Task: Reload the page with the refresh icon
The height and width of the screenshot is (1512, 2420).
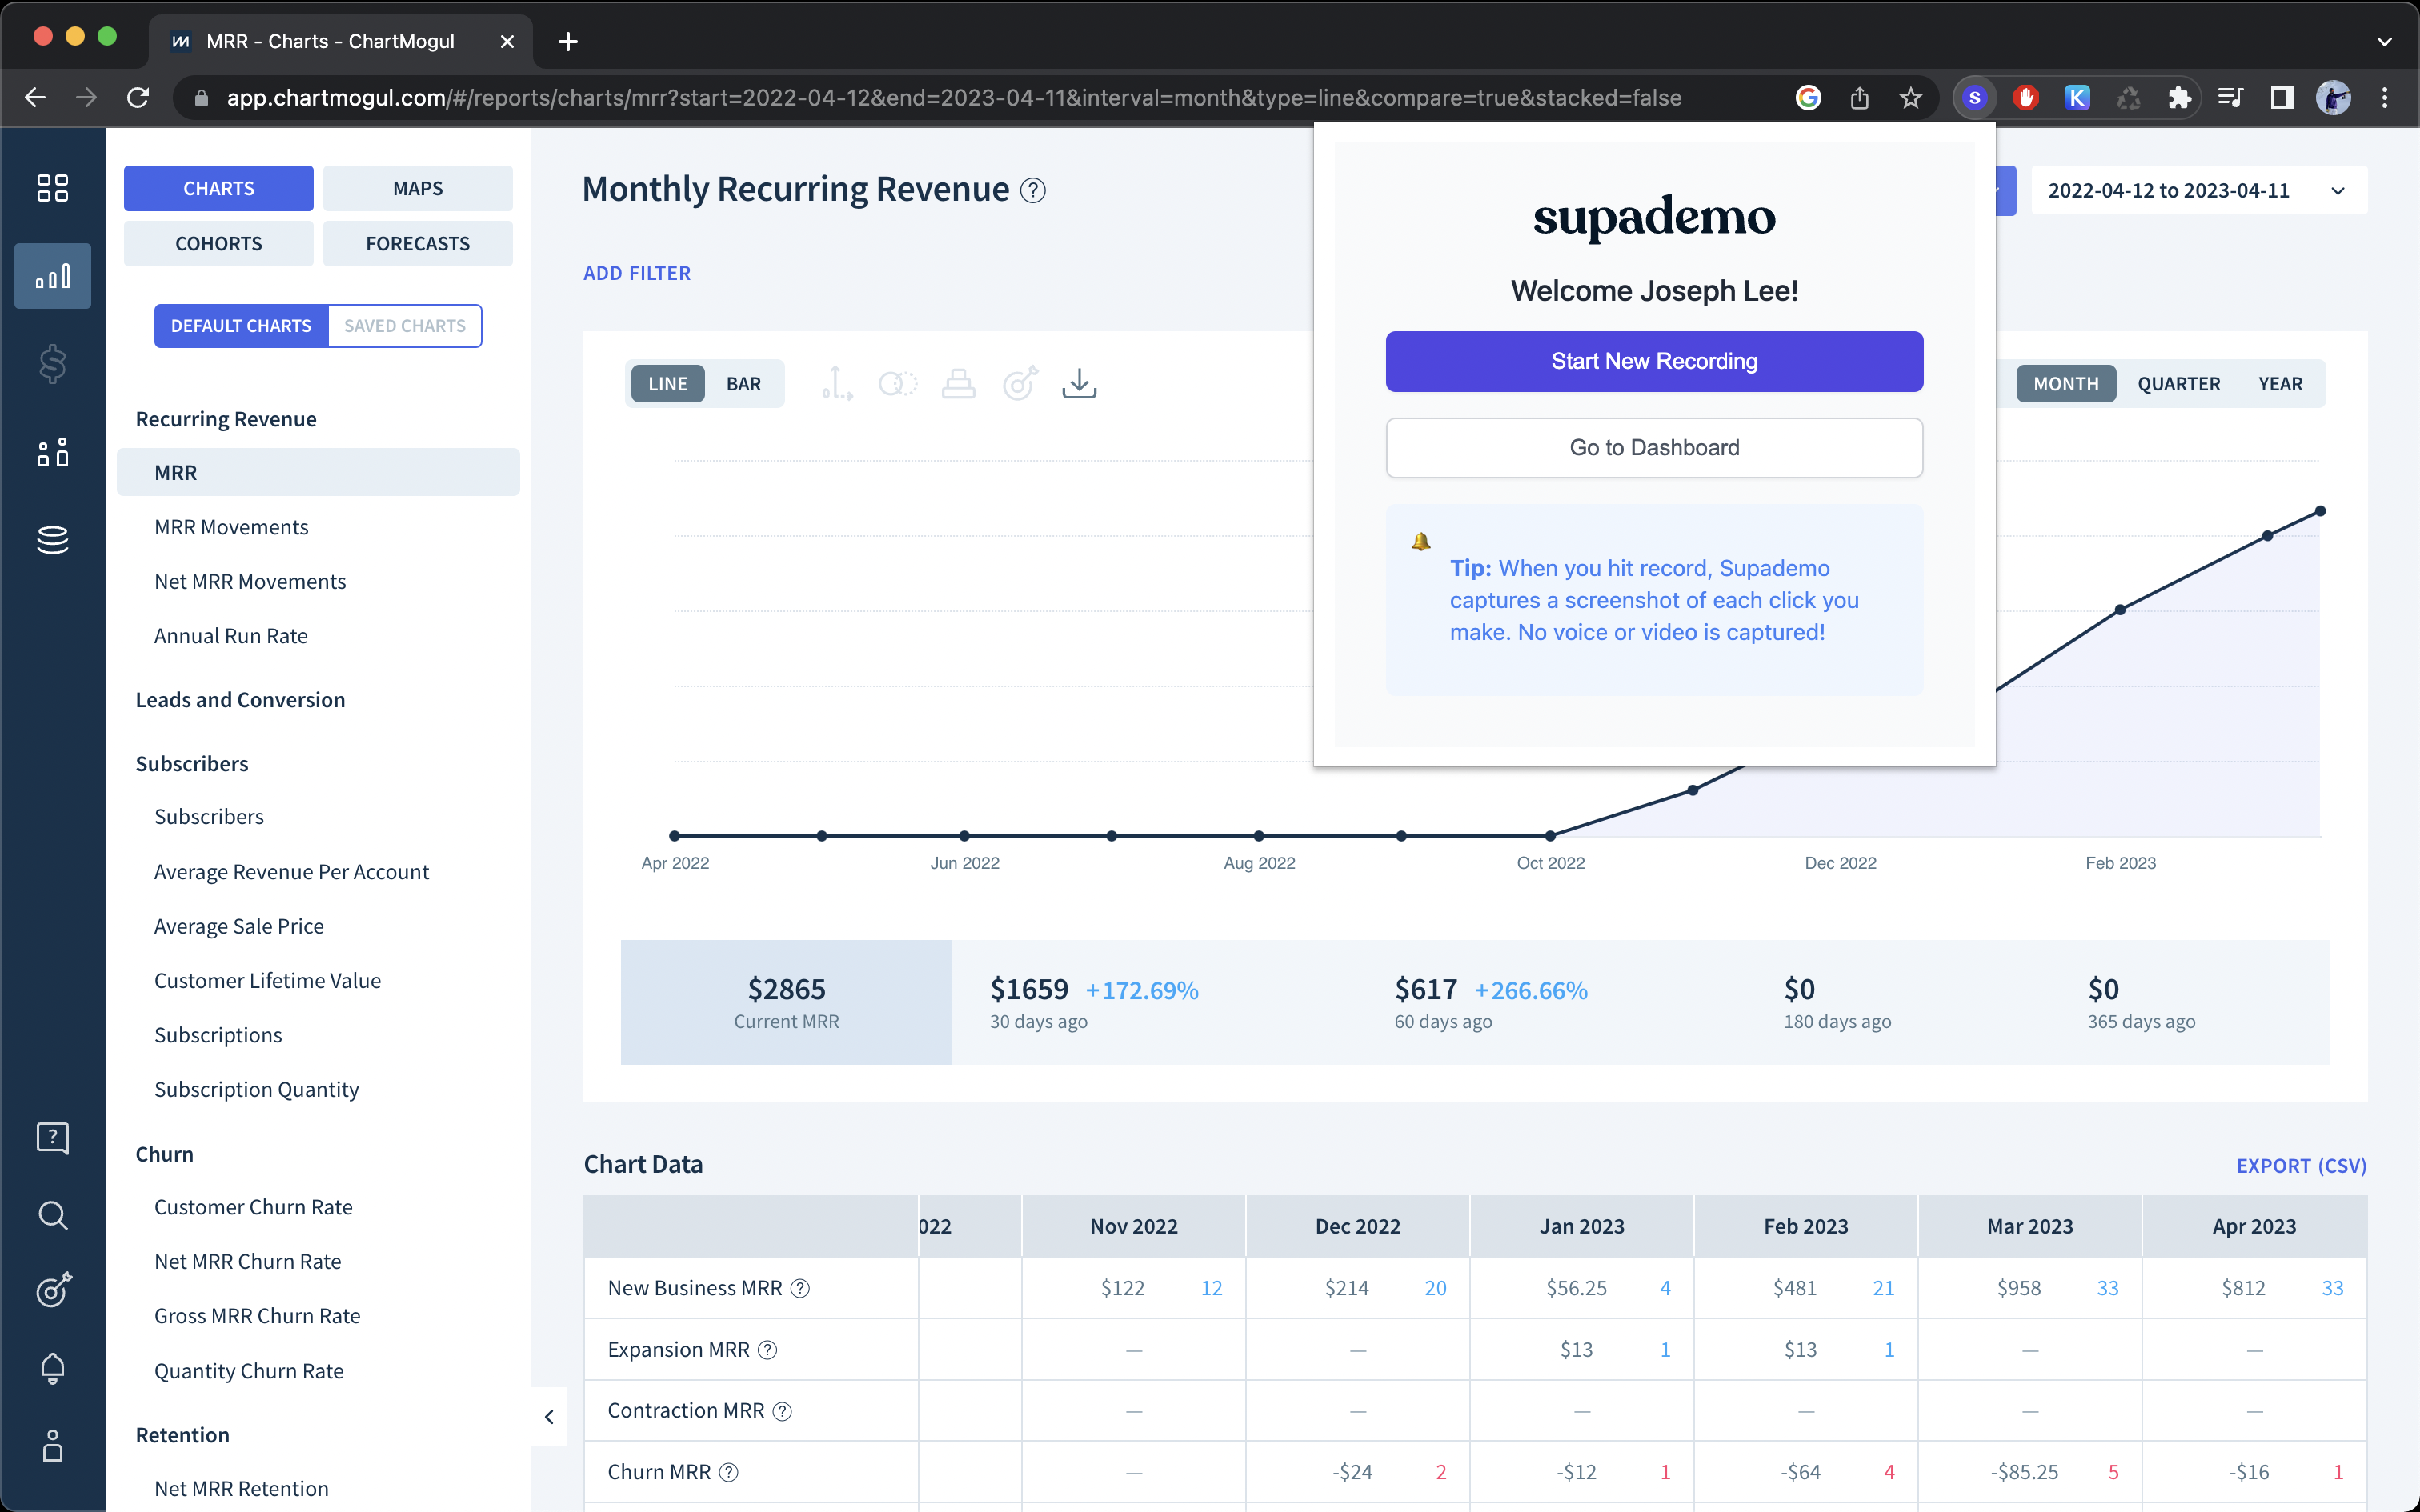Action: tap(138, 98)
